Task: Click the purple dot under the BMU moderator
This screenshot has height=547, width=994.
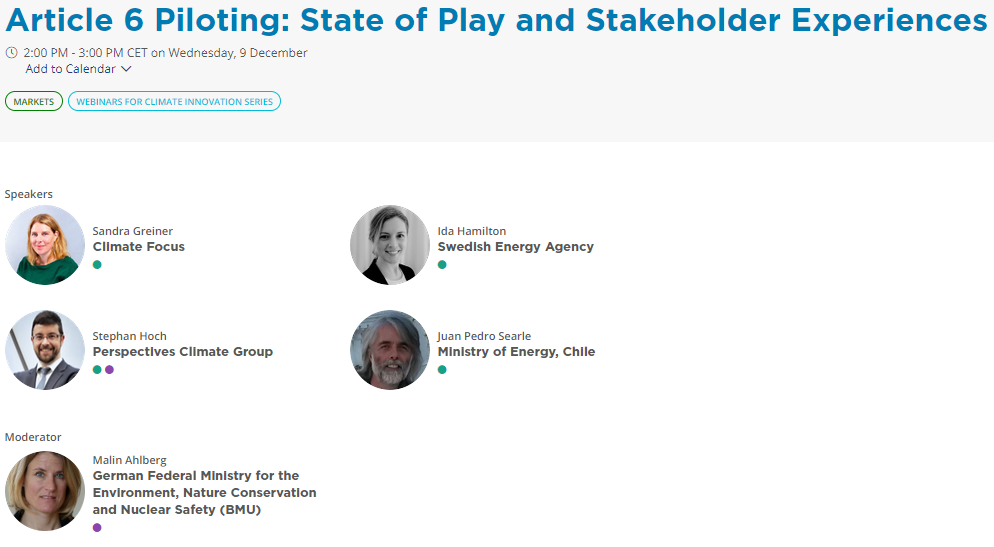Action: (97, 527)
